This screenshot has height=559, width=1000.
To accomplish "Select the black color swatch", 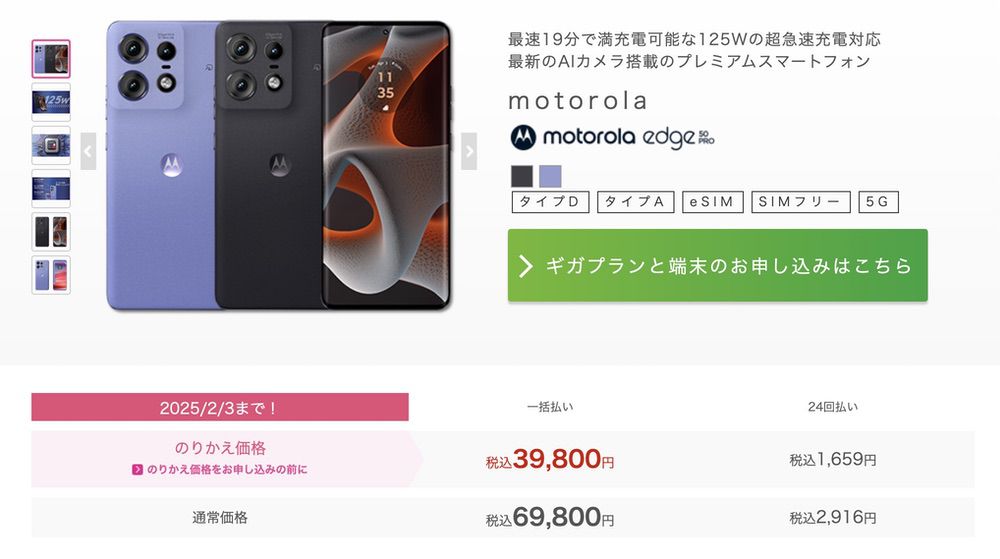I will [x=522, y=176].
